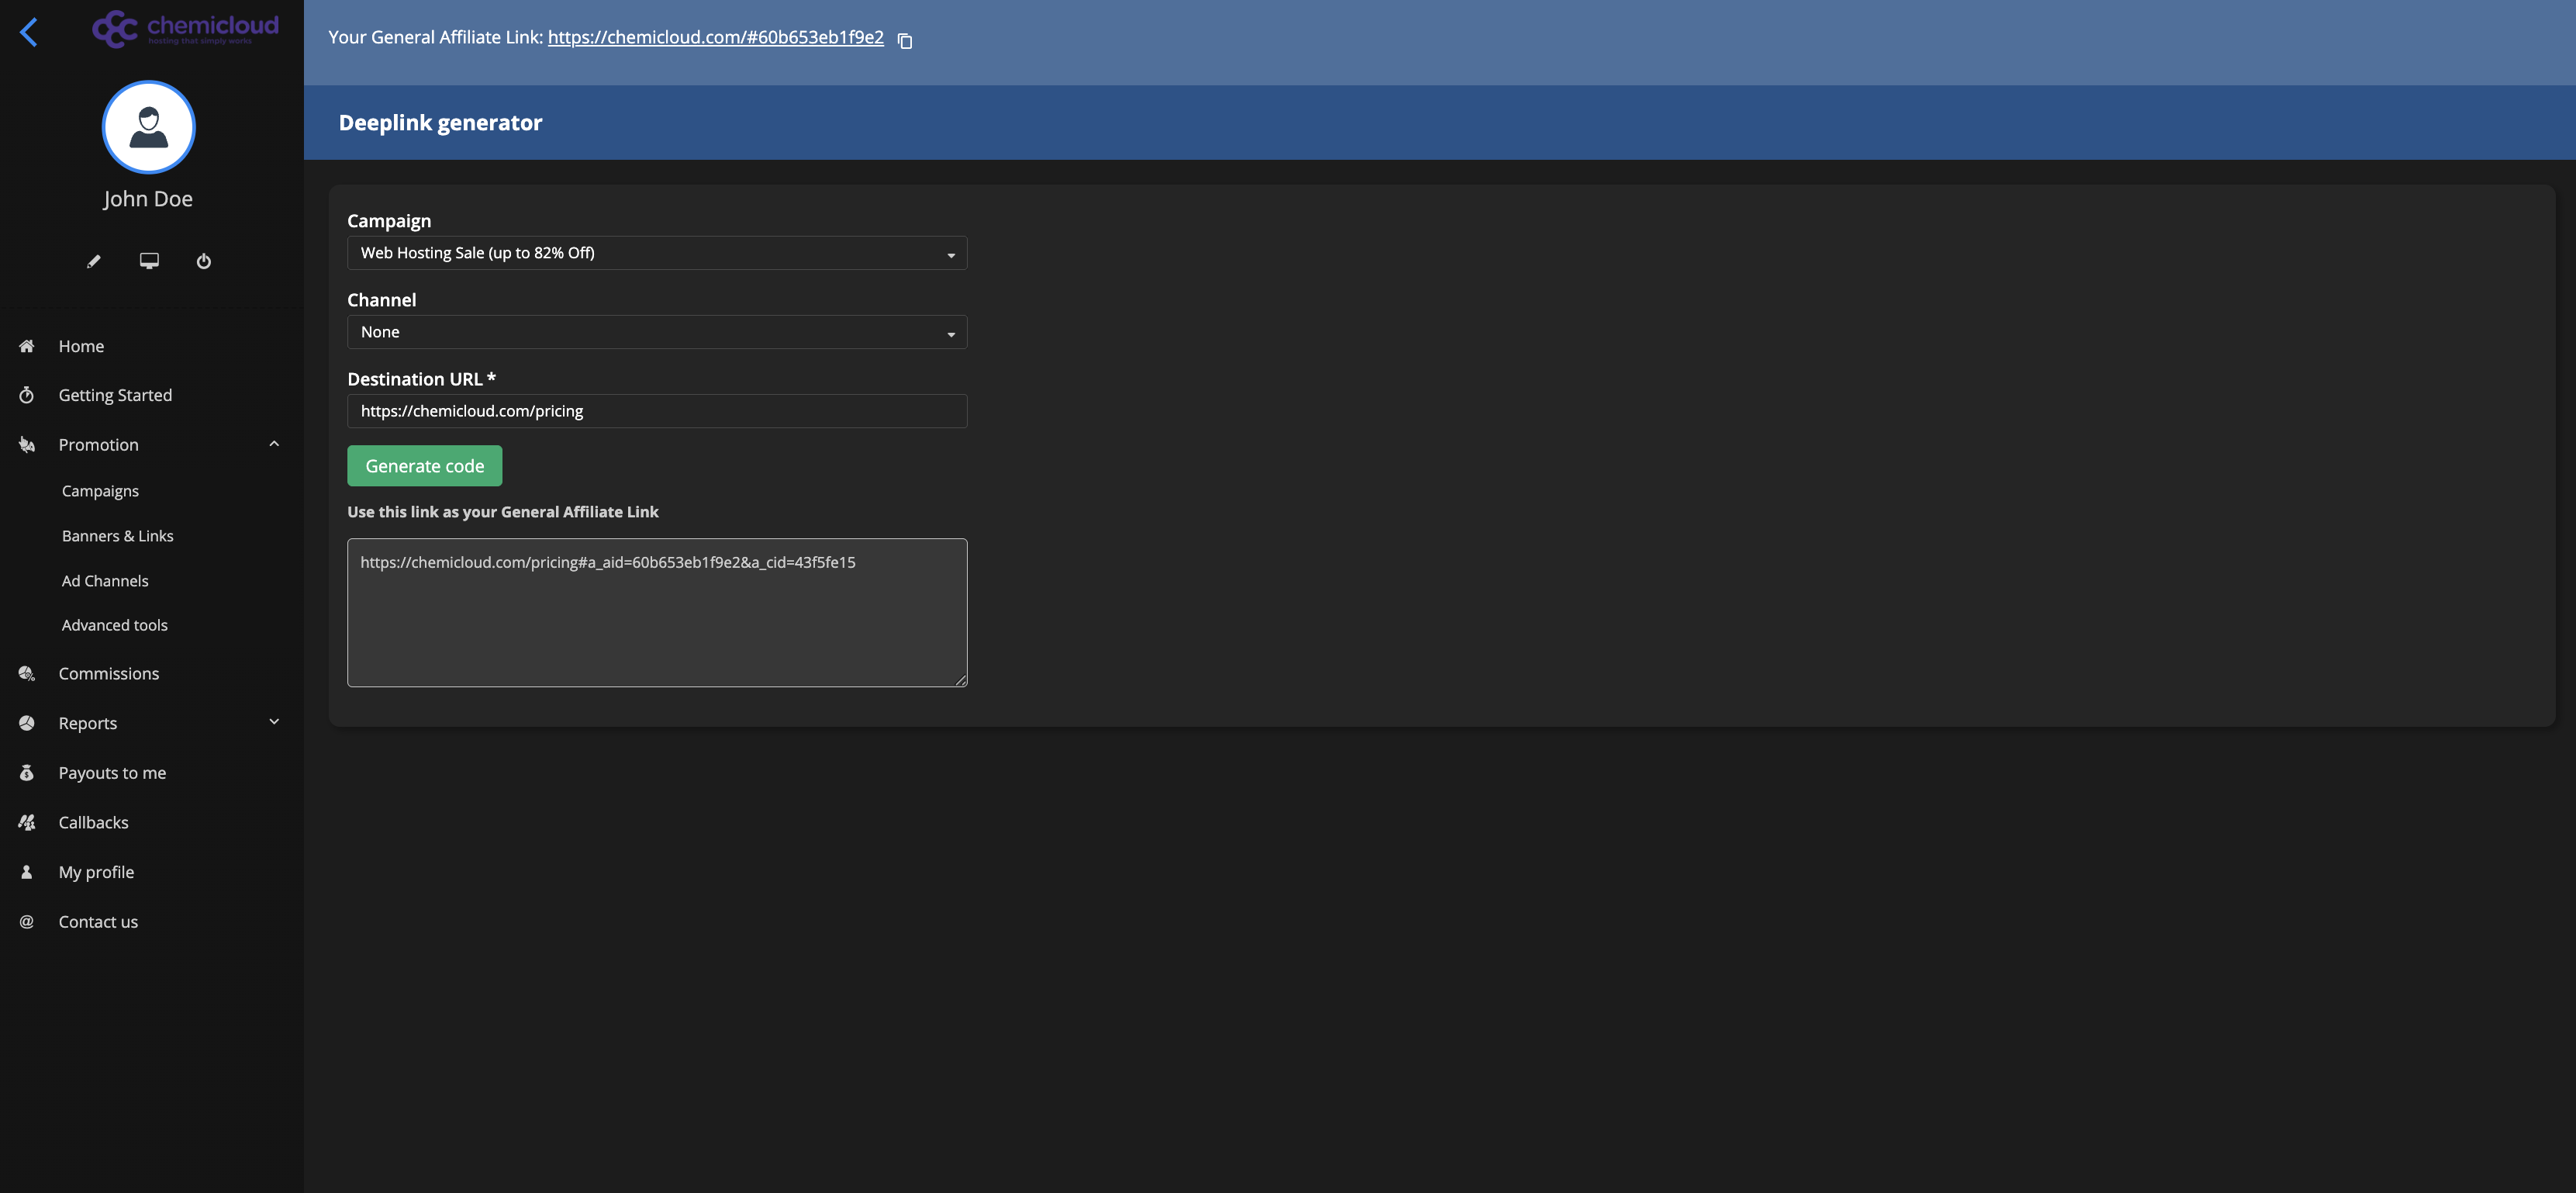Open the Channel dropdown showing None
The height and width of the screenshot is (1193, 2576).
tap(657, 332)
